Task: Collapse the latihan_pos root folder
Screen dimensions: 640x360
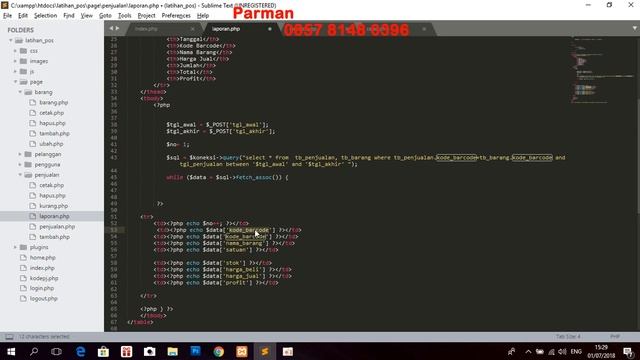Action: pyautogui.click(x=11, y=40)
